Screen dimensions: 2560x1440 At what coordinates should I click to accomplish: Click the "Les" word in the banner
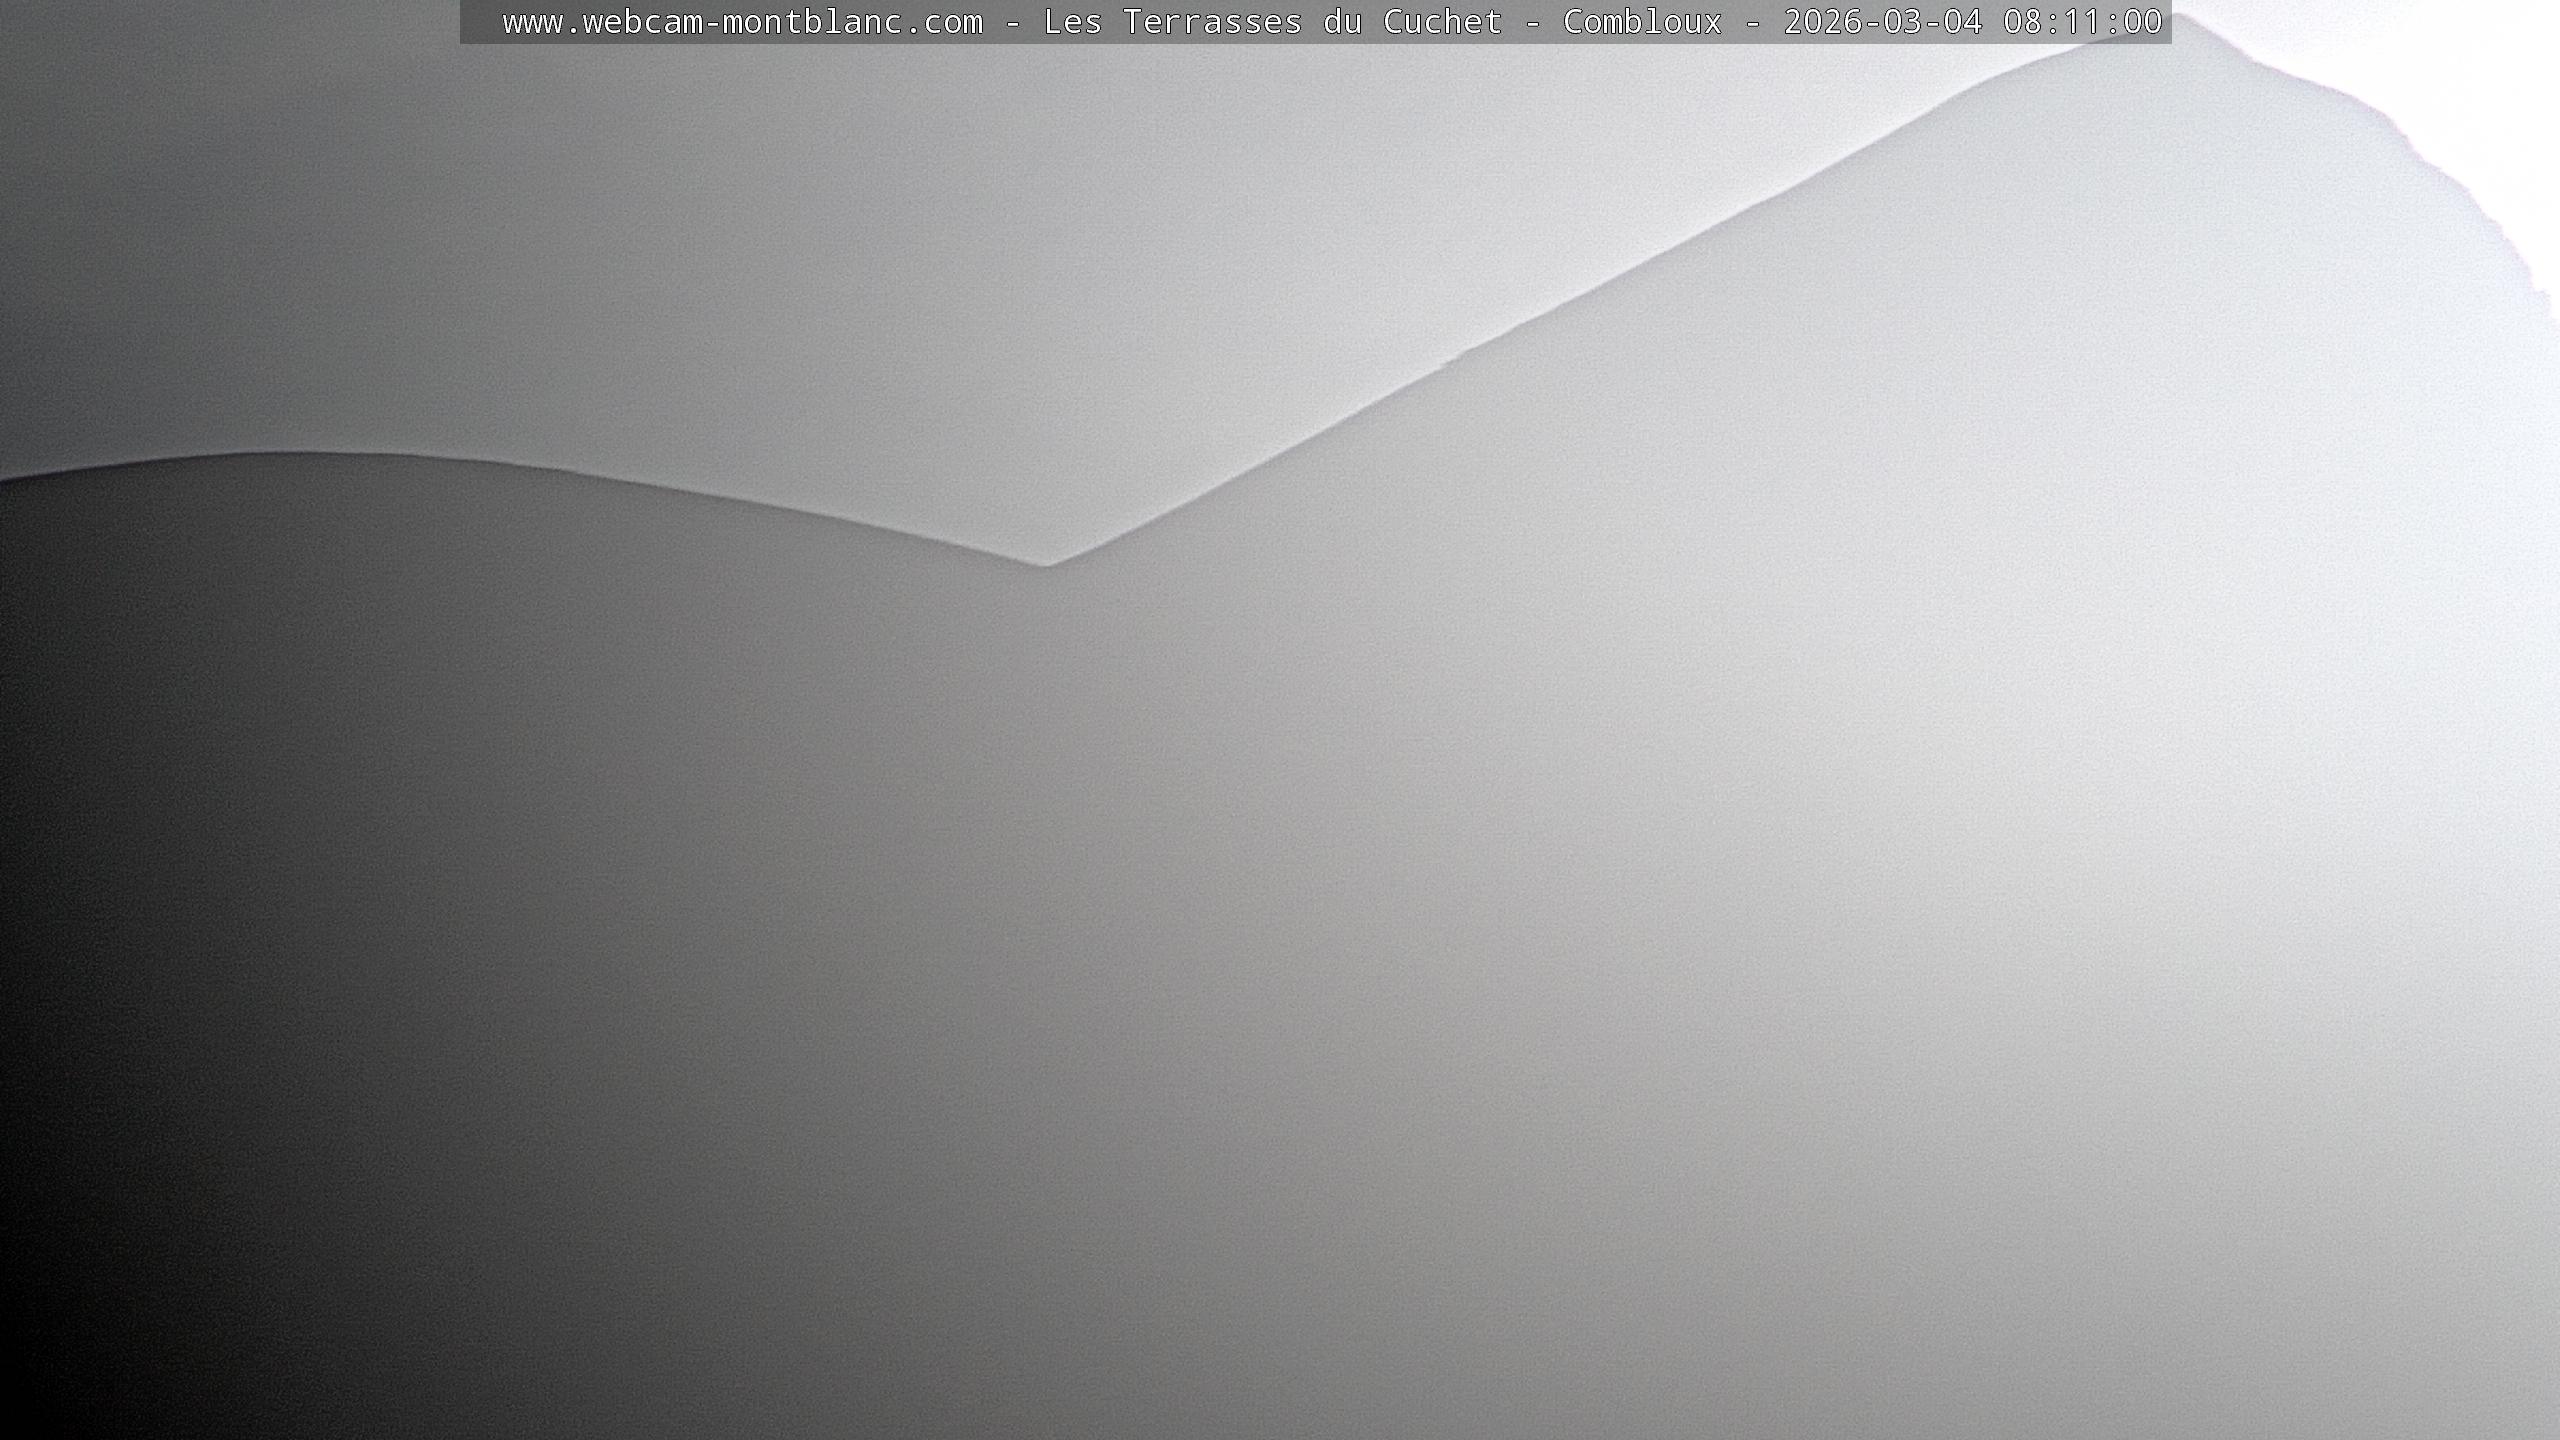coord(1072,22)
